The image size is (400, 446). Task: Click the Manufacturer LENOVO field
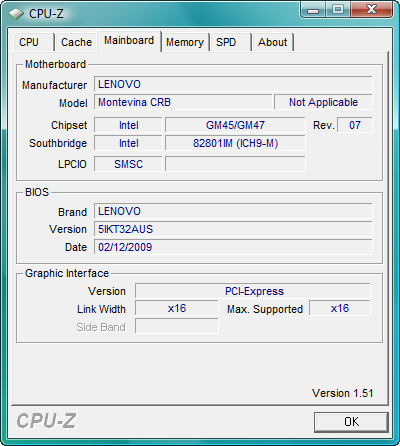[x=233, y=84]
